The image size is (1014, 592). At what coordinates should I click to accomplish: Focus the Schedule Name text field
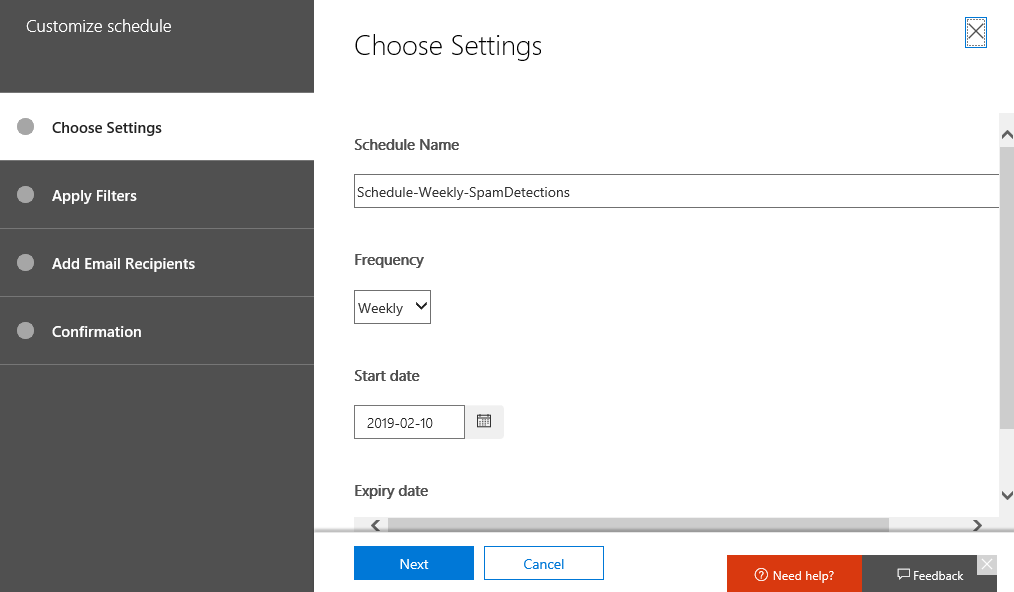pyautogui.click(x=676, y=191)
